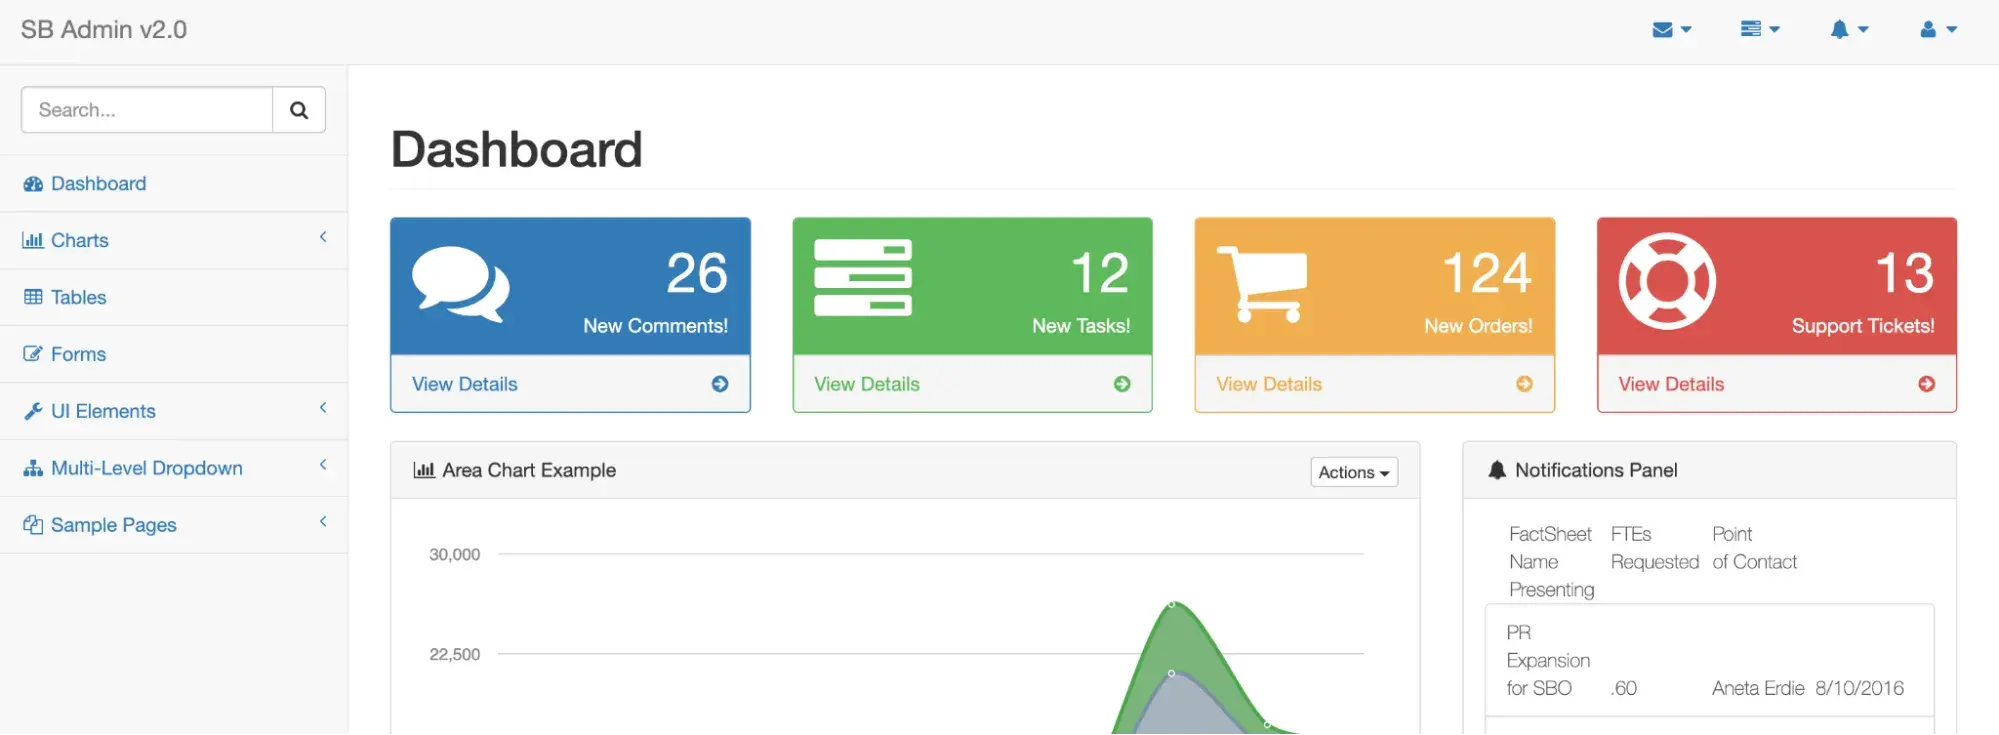Screen dimensions: 1999x735
Task: Open the envelope messages dropdown
Action: 1671,30
